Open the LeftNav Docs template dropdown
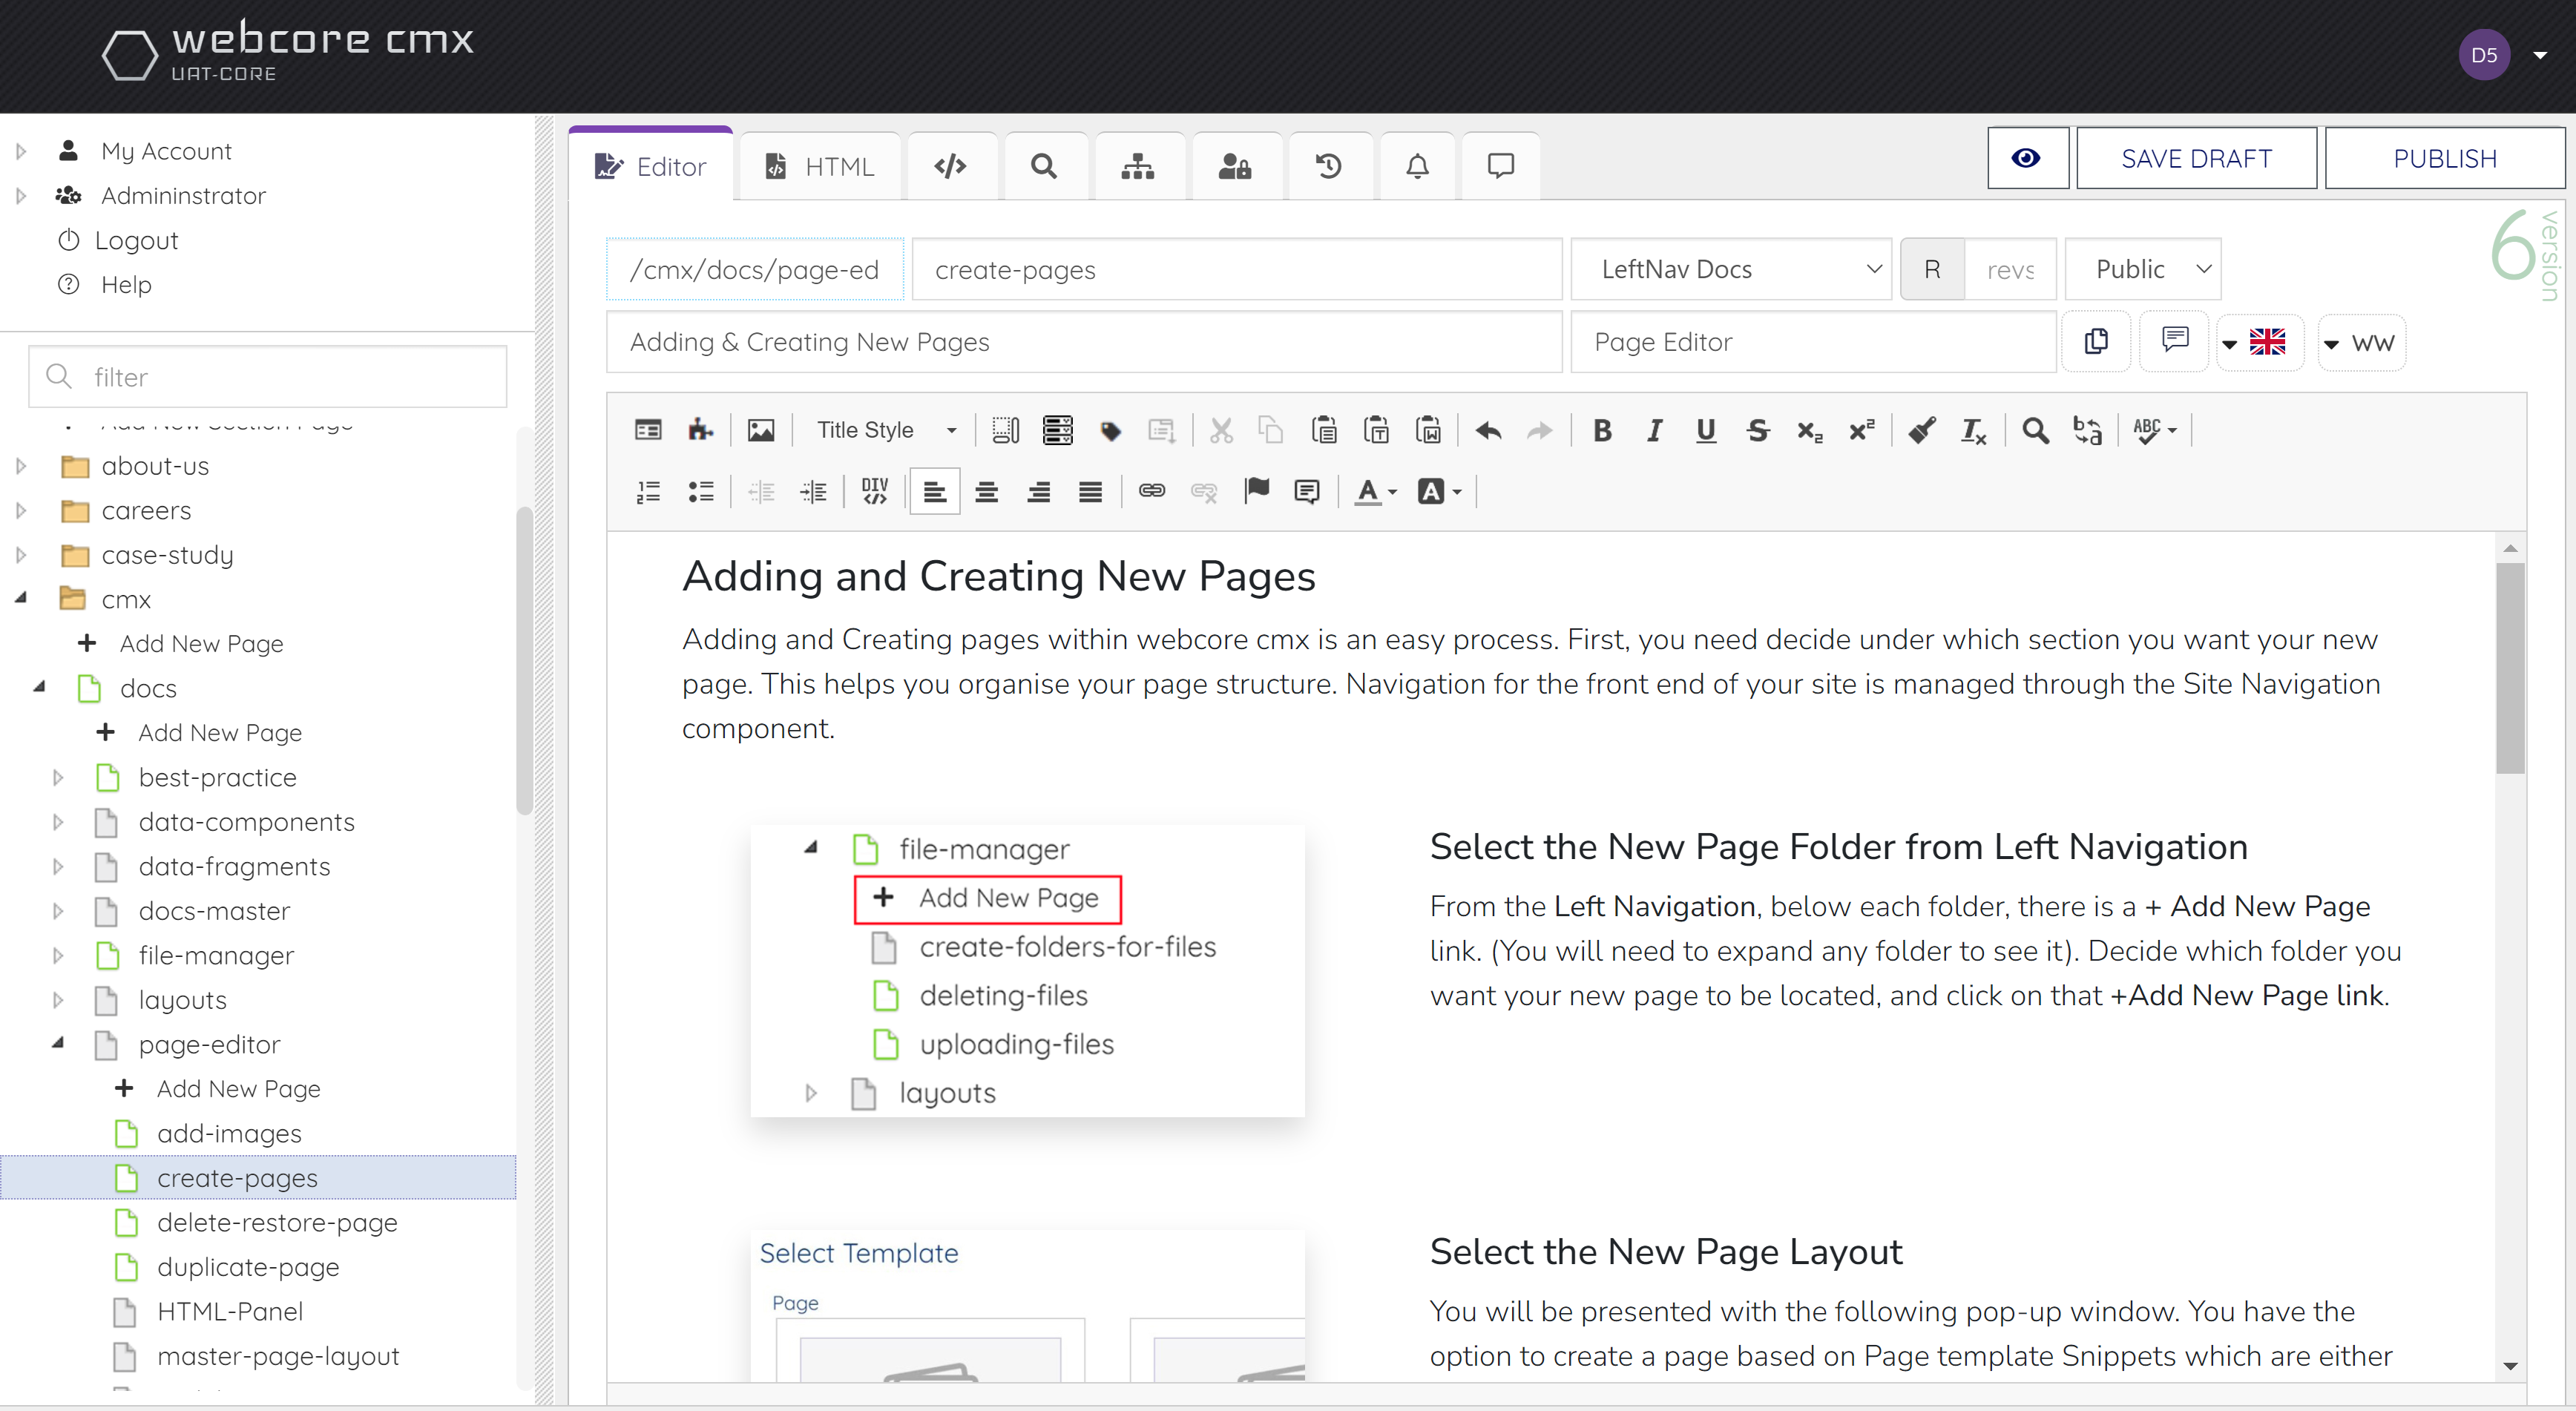Viewport: 2576px width, 1411px height. [x=1730, y=269]
